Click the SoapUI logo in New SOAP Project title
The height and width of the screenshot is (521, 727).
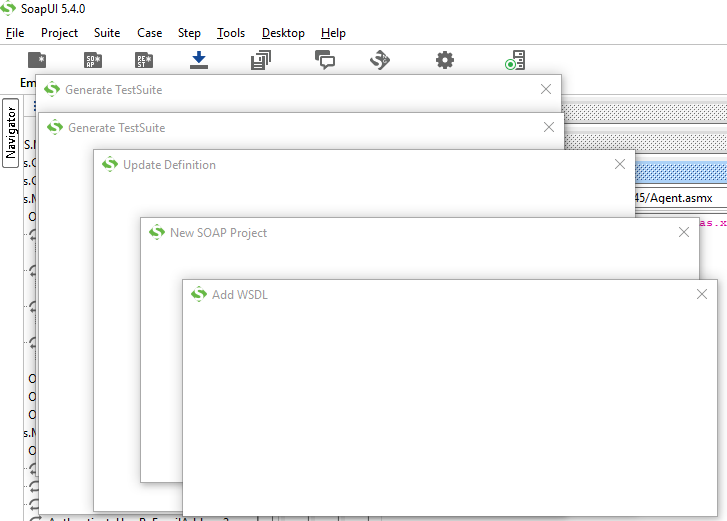(x=157, y=232)
